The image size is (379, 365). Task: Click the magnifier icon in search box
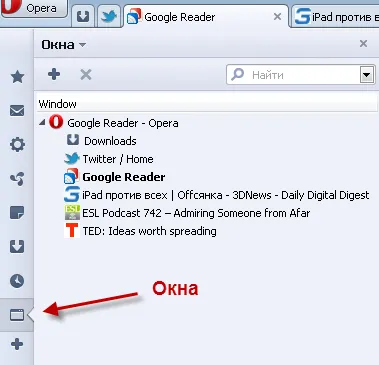tap(238, 74)
